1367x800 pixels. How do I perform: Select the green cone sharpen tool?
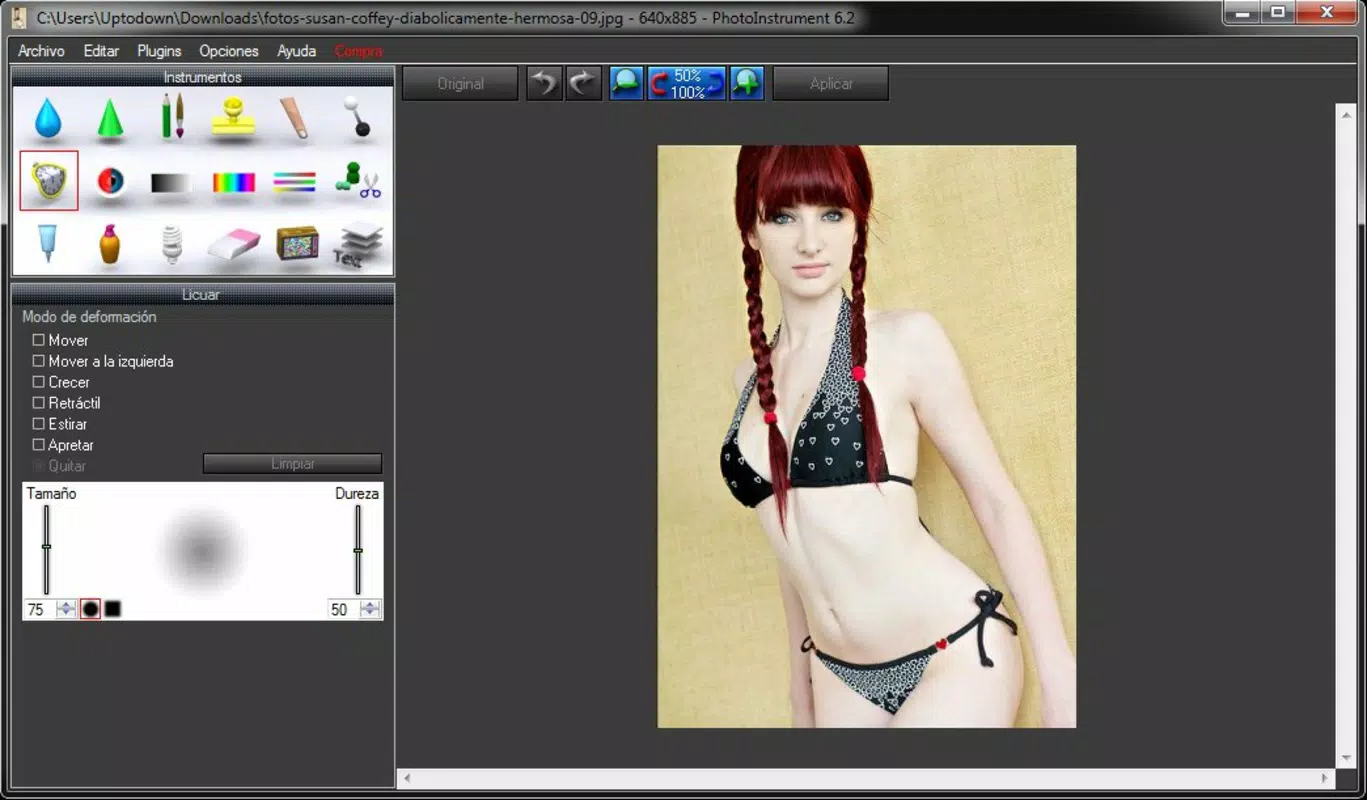point(110,118)
